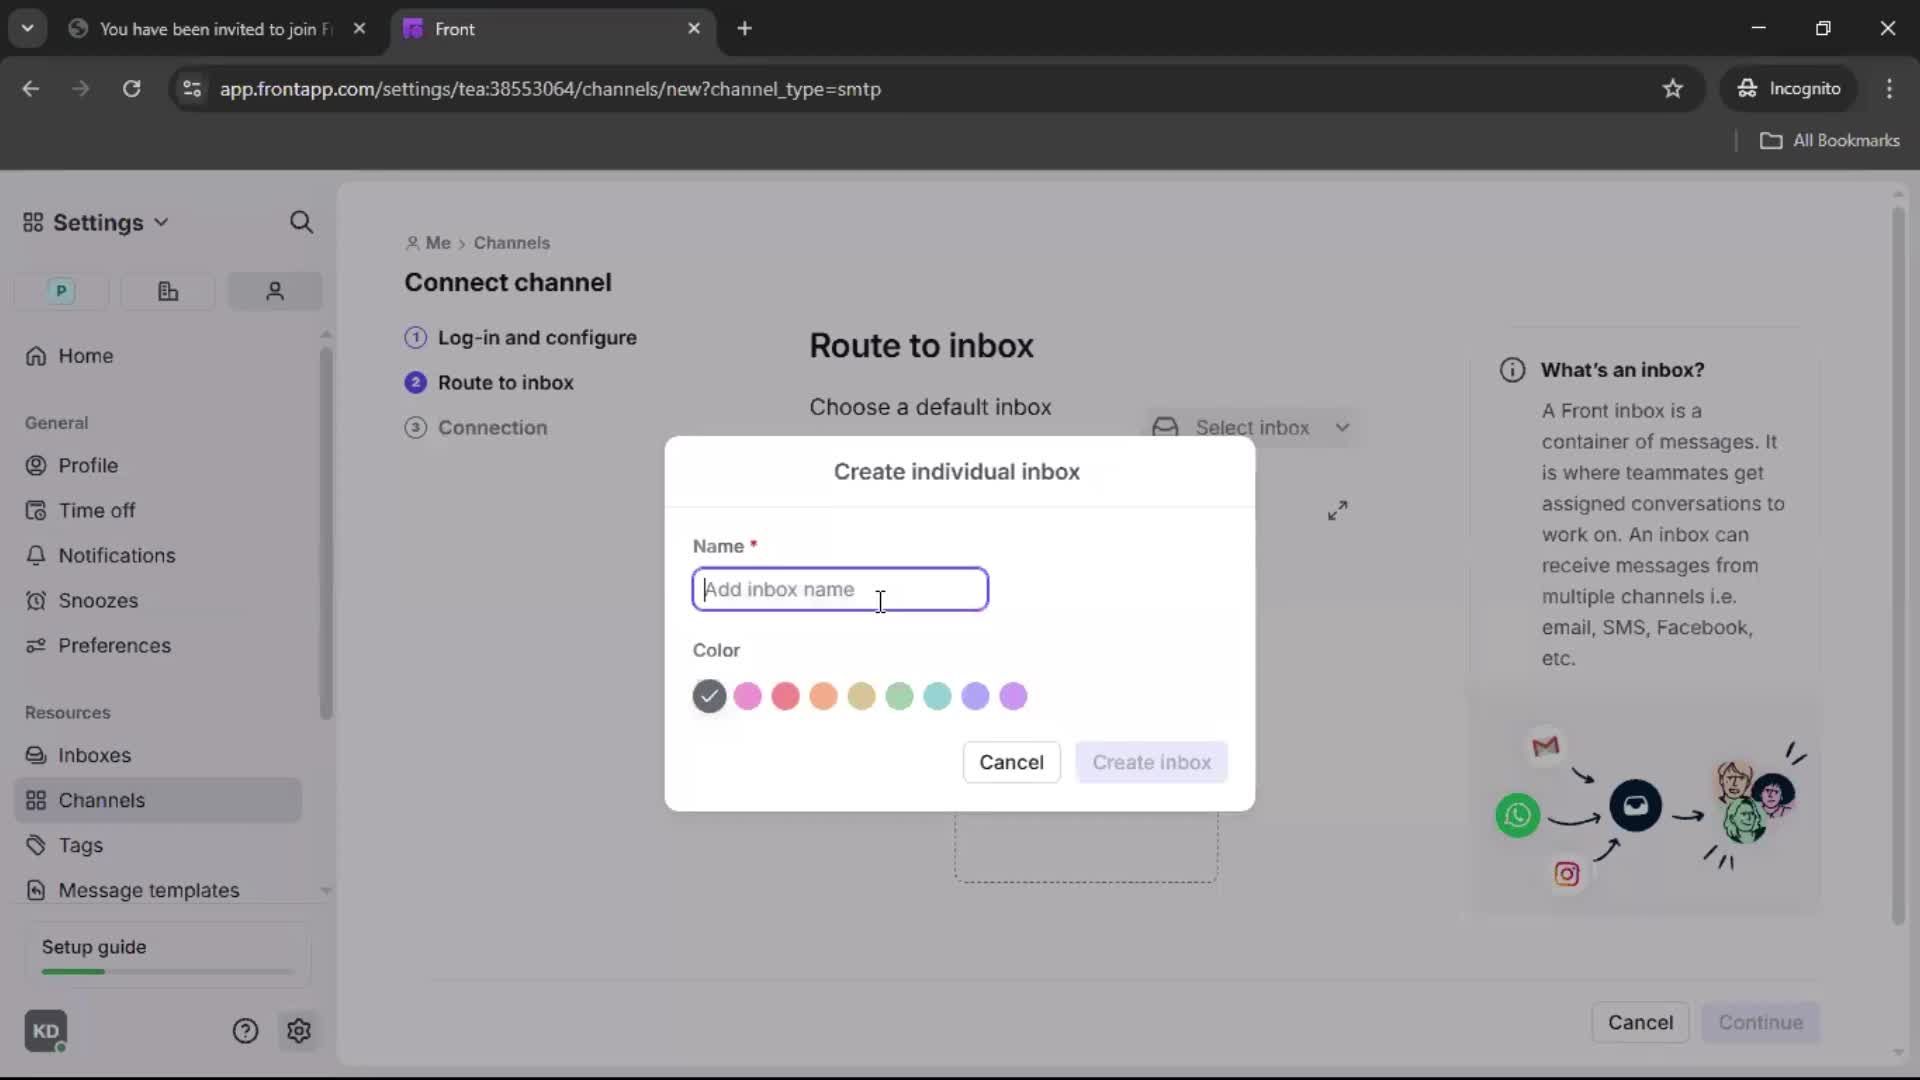Open Notifications settings

pyautogui.click(x=114, y=555)
